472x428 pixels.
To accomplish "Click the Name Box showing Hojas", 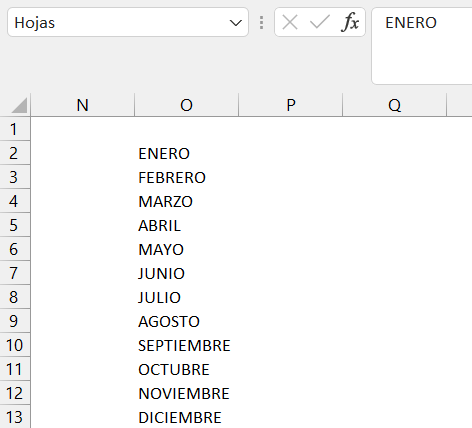I will click(128, 22).
